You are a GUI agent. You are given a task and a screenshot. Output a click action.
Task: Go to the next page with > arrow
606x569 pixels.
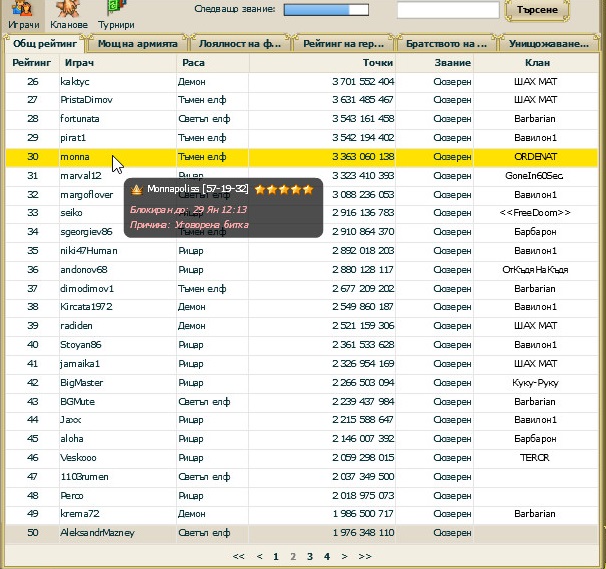pyautogui.click(x=344, y=556)
